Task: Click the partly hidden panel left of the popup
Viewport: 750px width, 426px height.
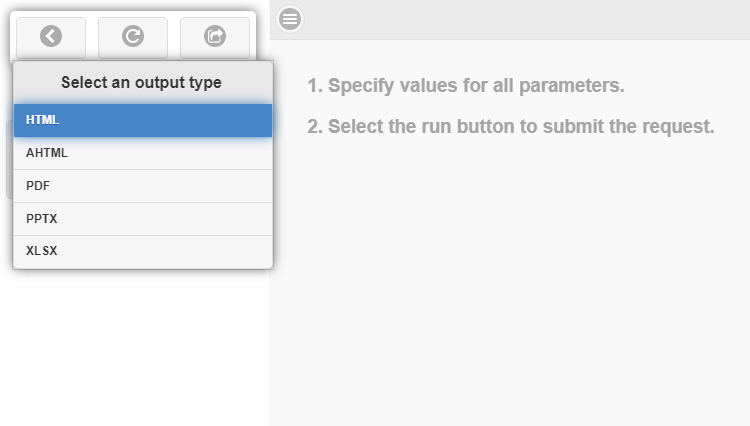Action: 8,160
